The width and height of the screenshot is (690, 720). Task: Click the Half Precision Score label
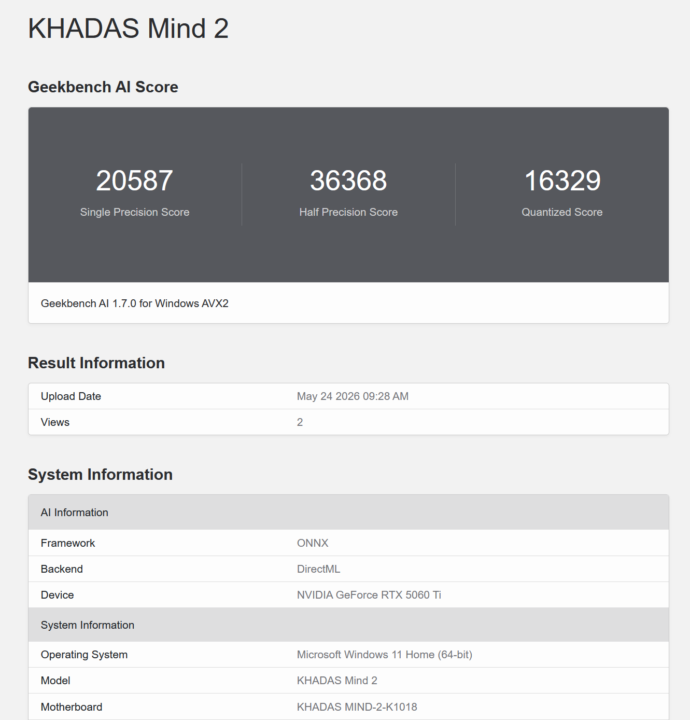pyautogui.click(x=348, y=212)
